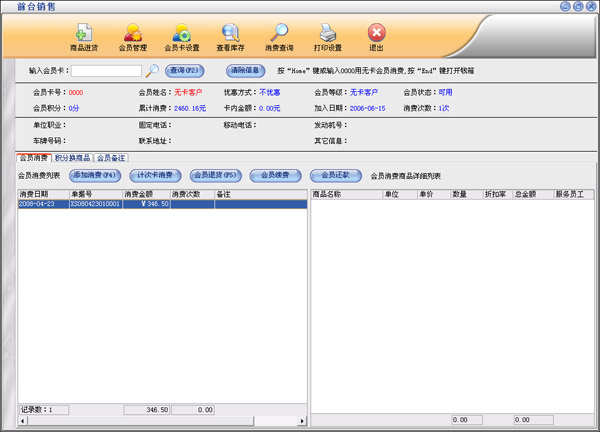Screen dimensions: 600x432
Task: Select the 2008-04-23 consumption record row
Action: pos(160,204)
